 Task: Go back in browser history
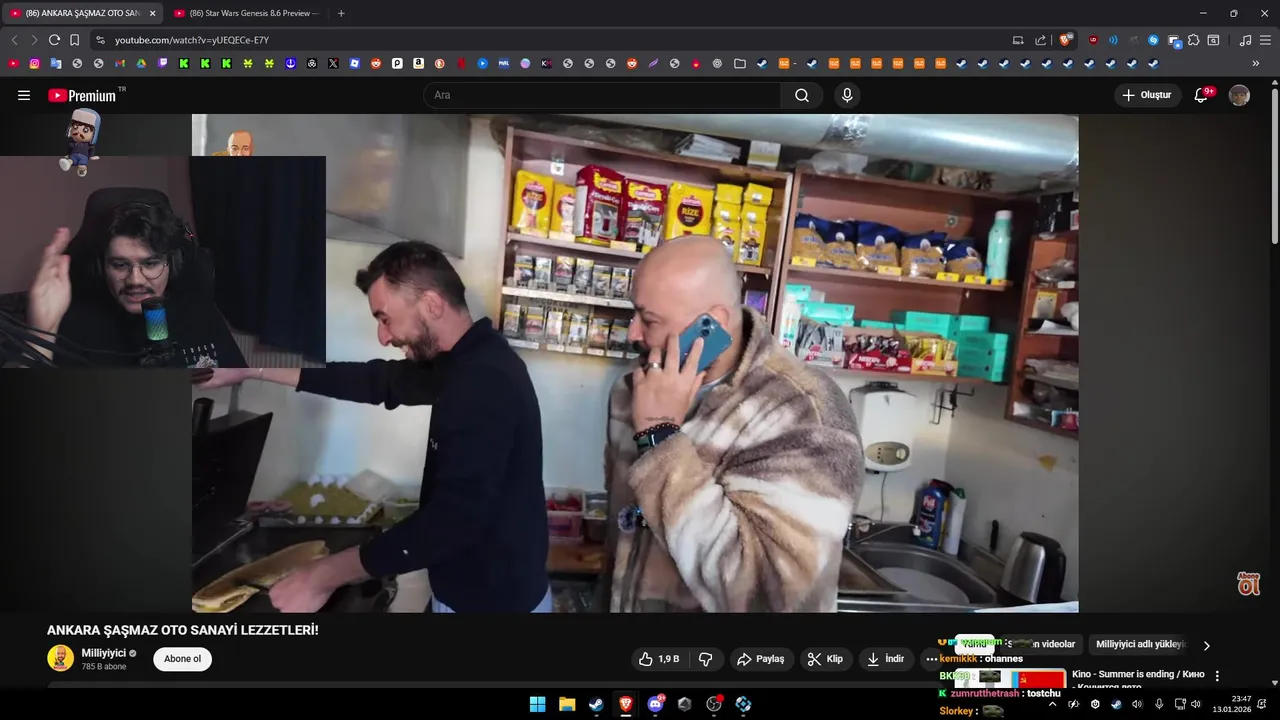(x=14, y=40)
